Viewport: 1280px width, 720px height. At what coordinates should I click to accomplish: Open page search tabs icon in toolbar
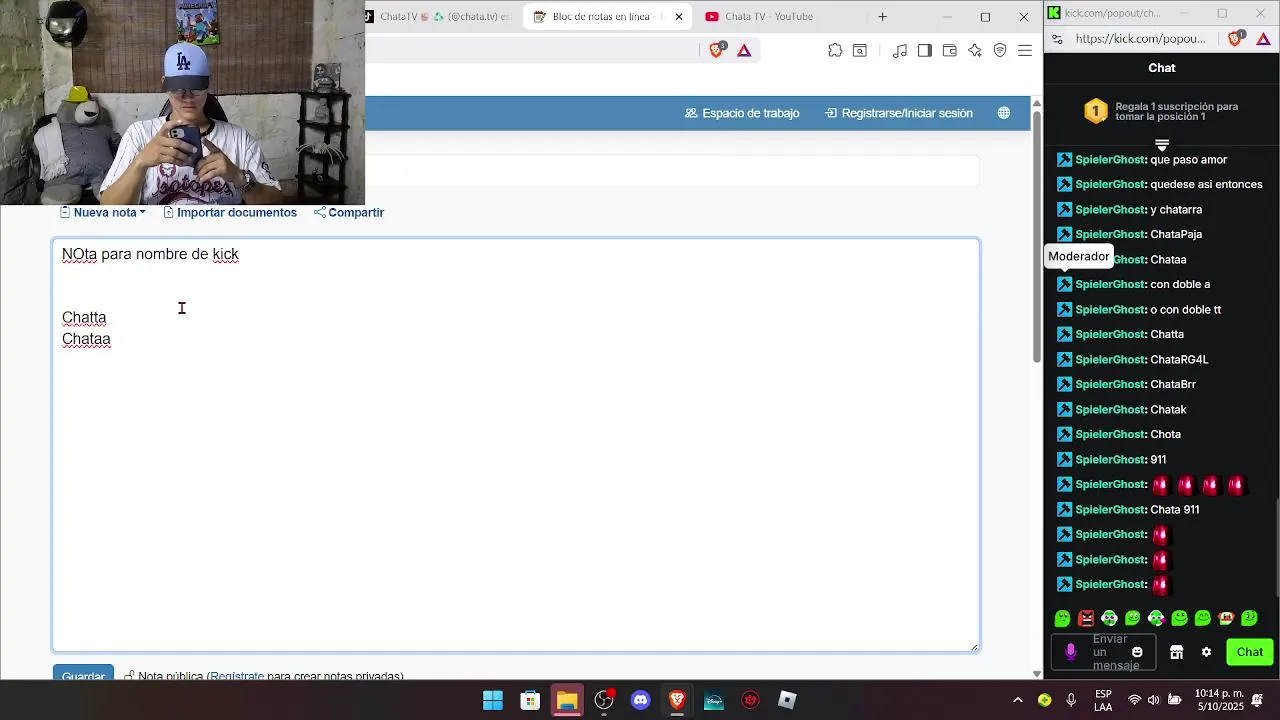[860, 51]
